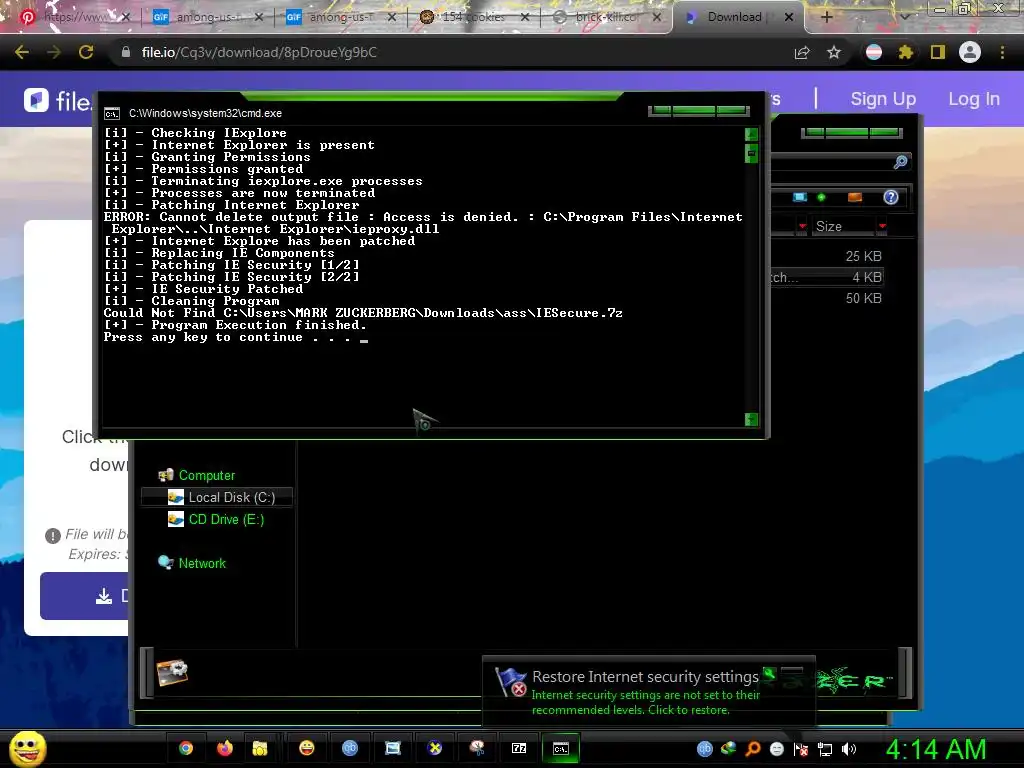The width and height of the screenshot is (1024, 768).
Task: Click the network tray icon
Action: tap(825, 749)
